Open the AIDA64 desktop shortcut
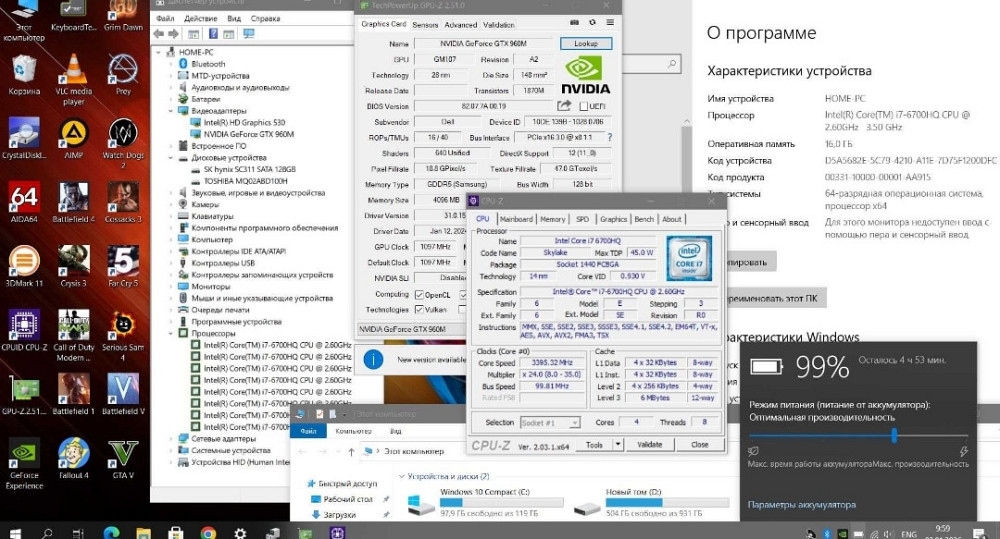This screenshot has width=1000, height=539. 24,202
